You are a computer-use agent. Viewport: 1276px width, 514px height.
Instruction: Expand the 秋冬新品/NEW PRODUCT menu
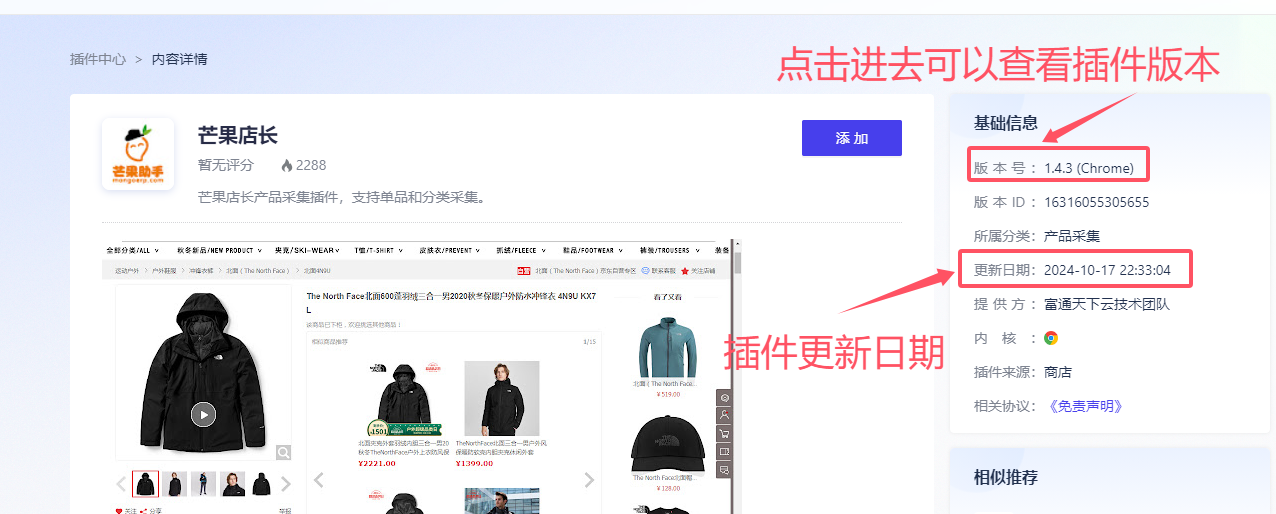pyautogui.click(x=218, y=250)
